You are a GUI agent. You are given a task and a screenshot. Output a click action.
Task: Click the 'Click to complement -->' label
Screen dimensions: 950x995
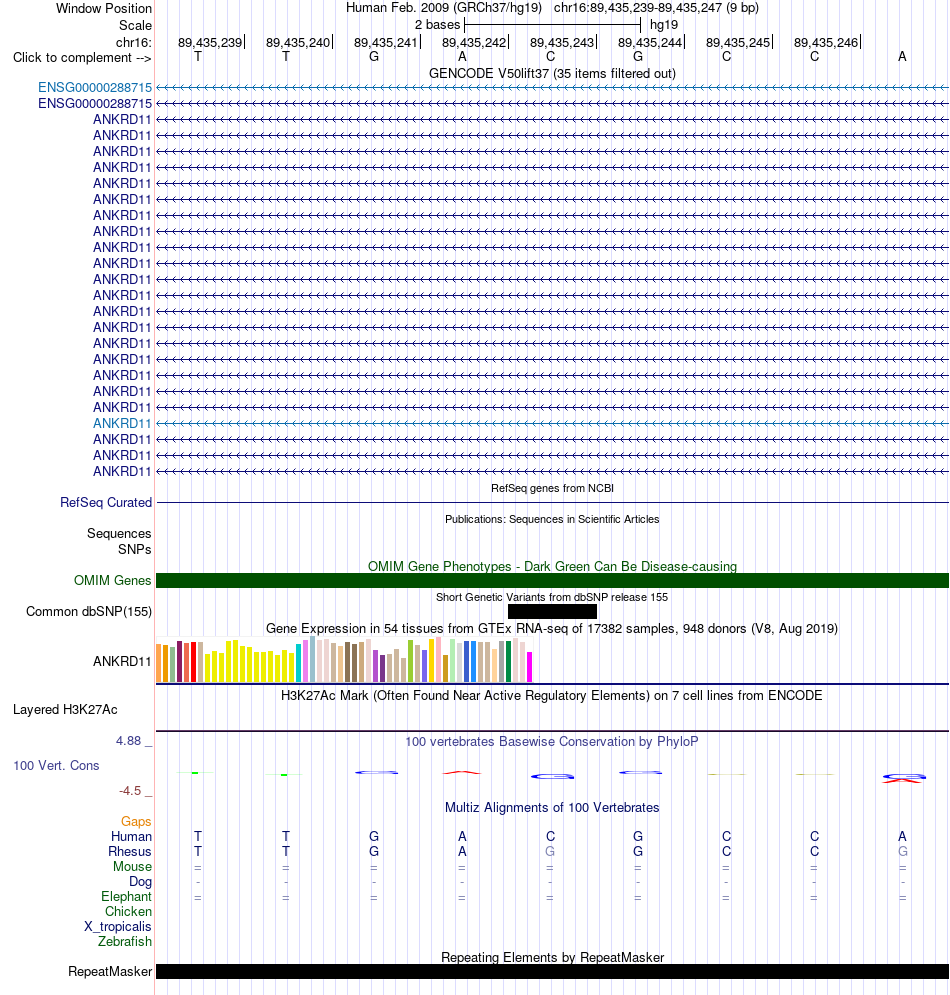[x=82, y=58]
